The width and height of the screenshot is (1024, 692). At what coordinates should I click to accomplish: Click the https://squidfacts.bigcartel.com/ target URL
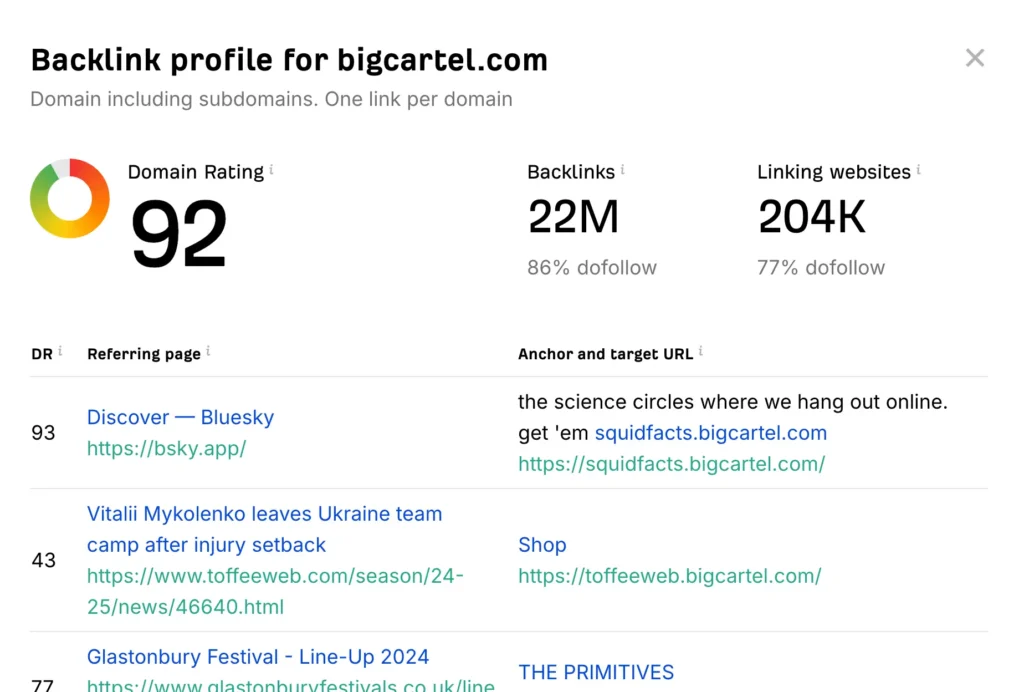(672, 464)
